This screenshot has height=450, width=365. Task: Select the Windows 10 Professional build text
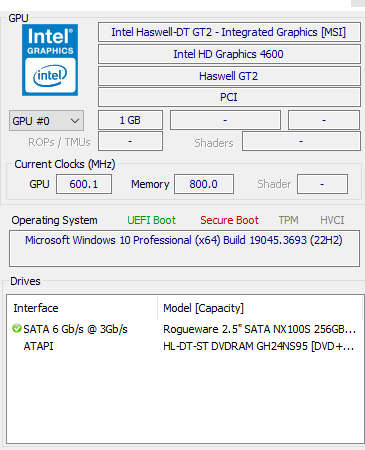[x=184, y=240]
